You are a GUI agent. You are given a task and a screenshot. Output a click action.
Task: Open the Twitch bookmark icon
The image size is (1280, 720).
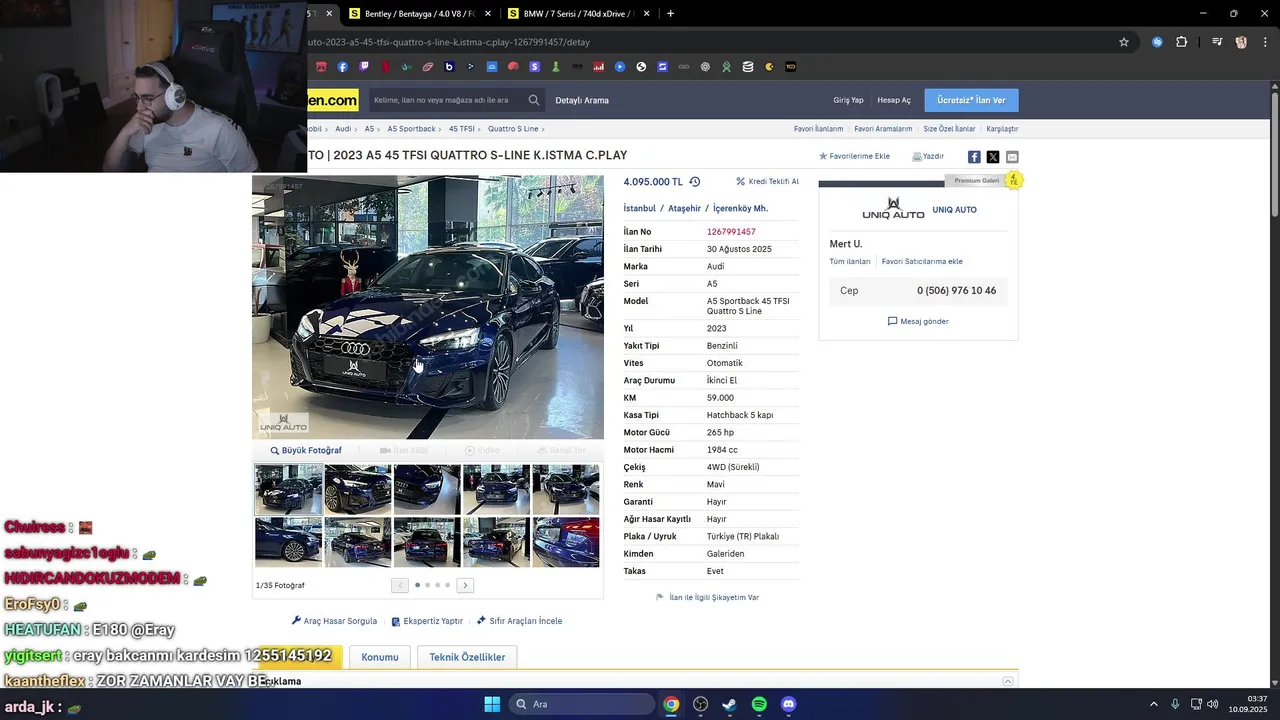[x=364, y=67]
